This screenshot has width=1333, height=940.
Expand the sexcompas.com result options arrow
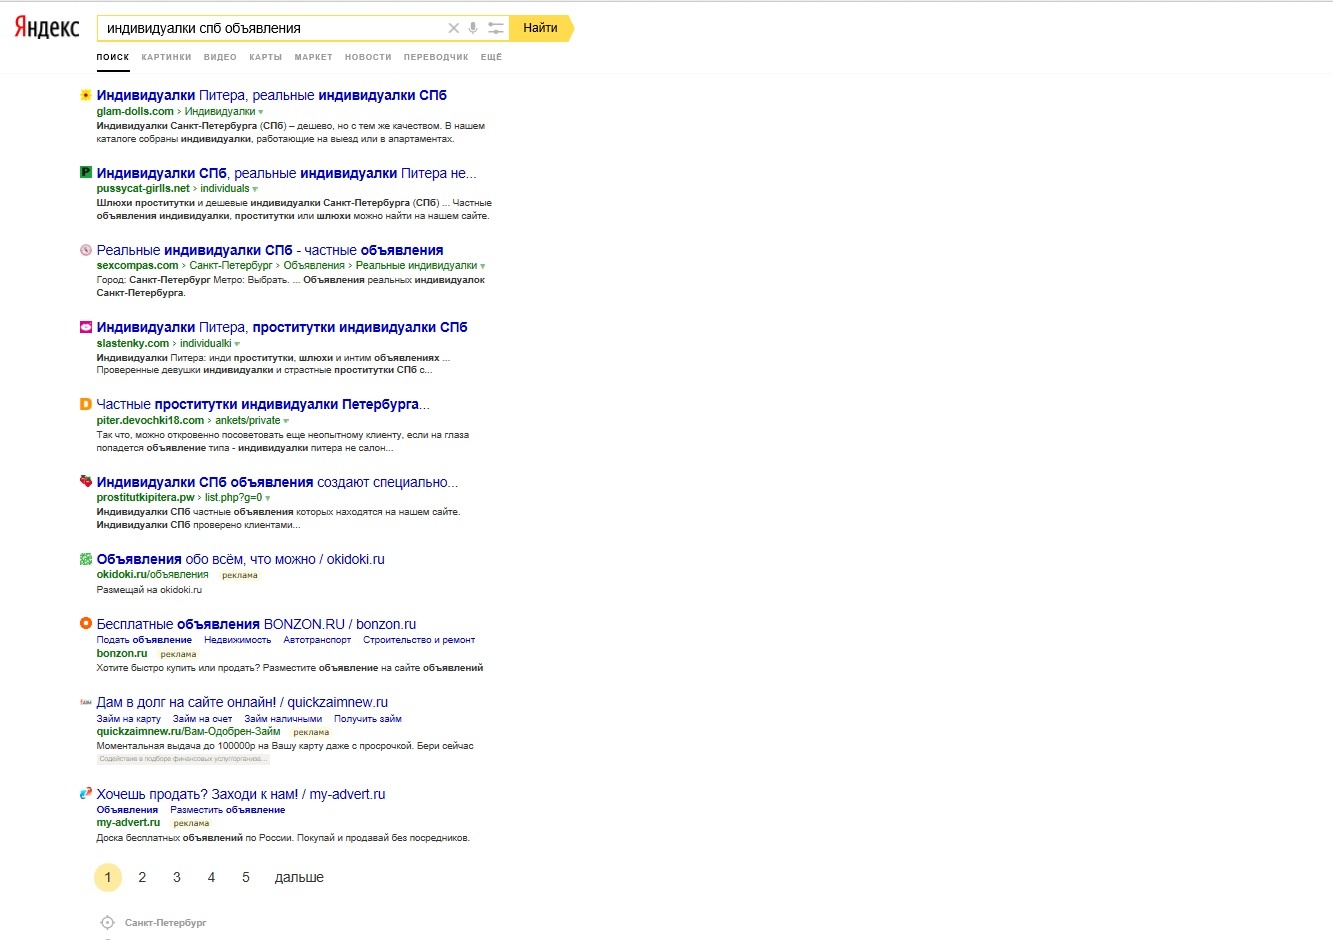[483, 266]
